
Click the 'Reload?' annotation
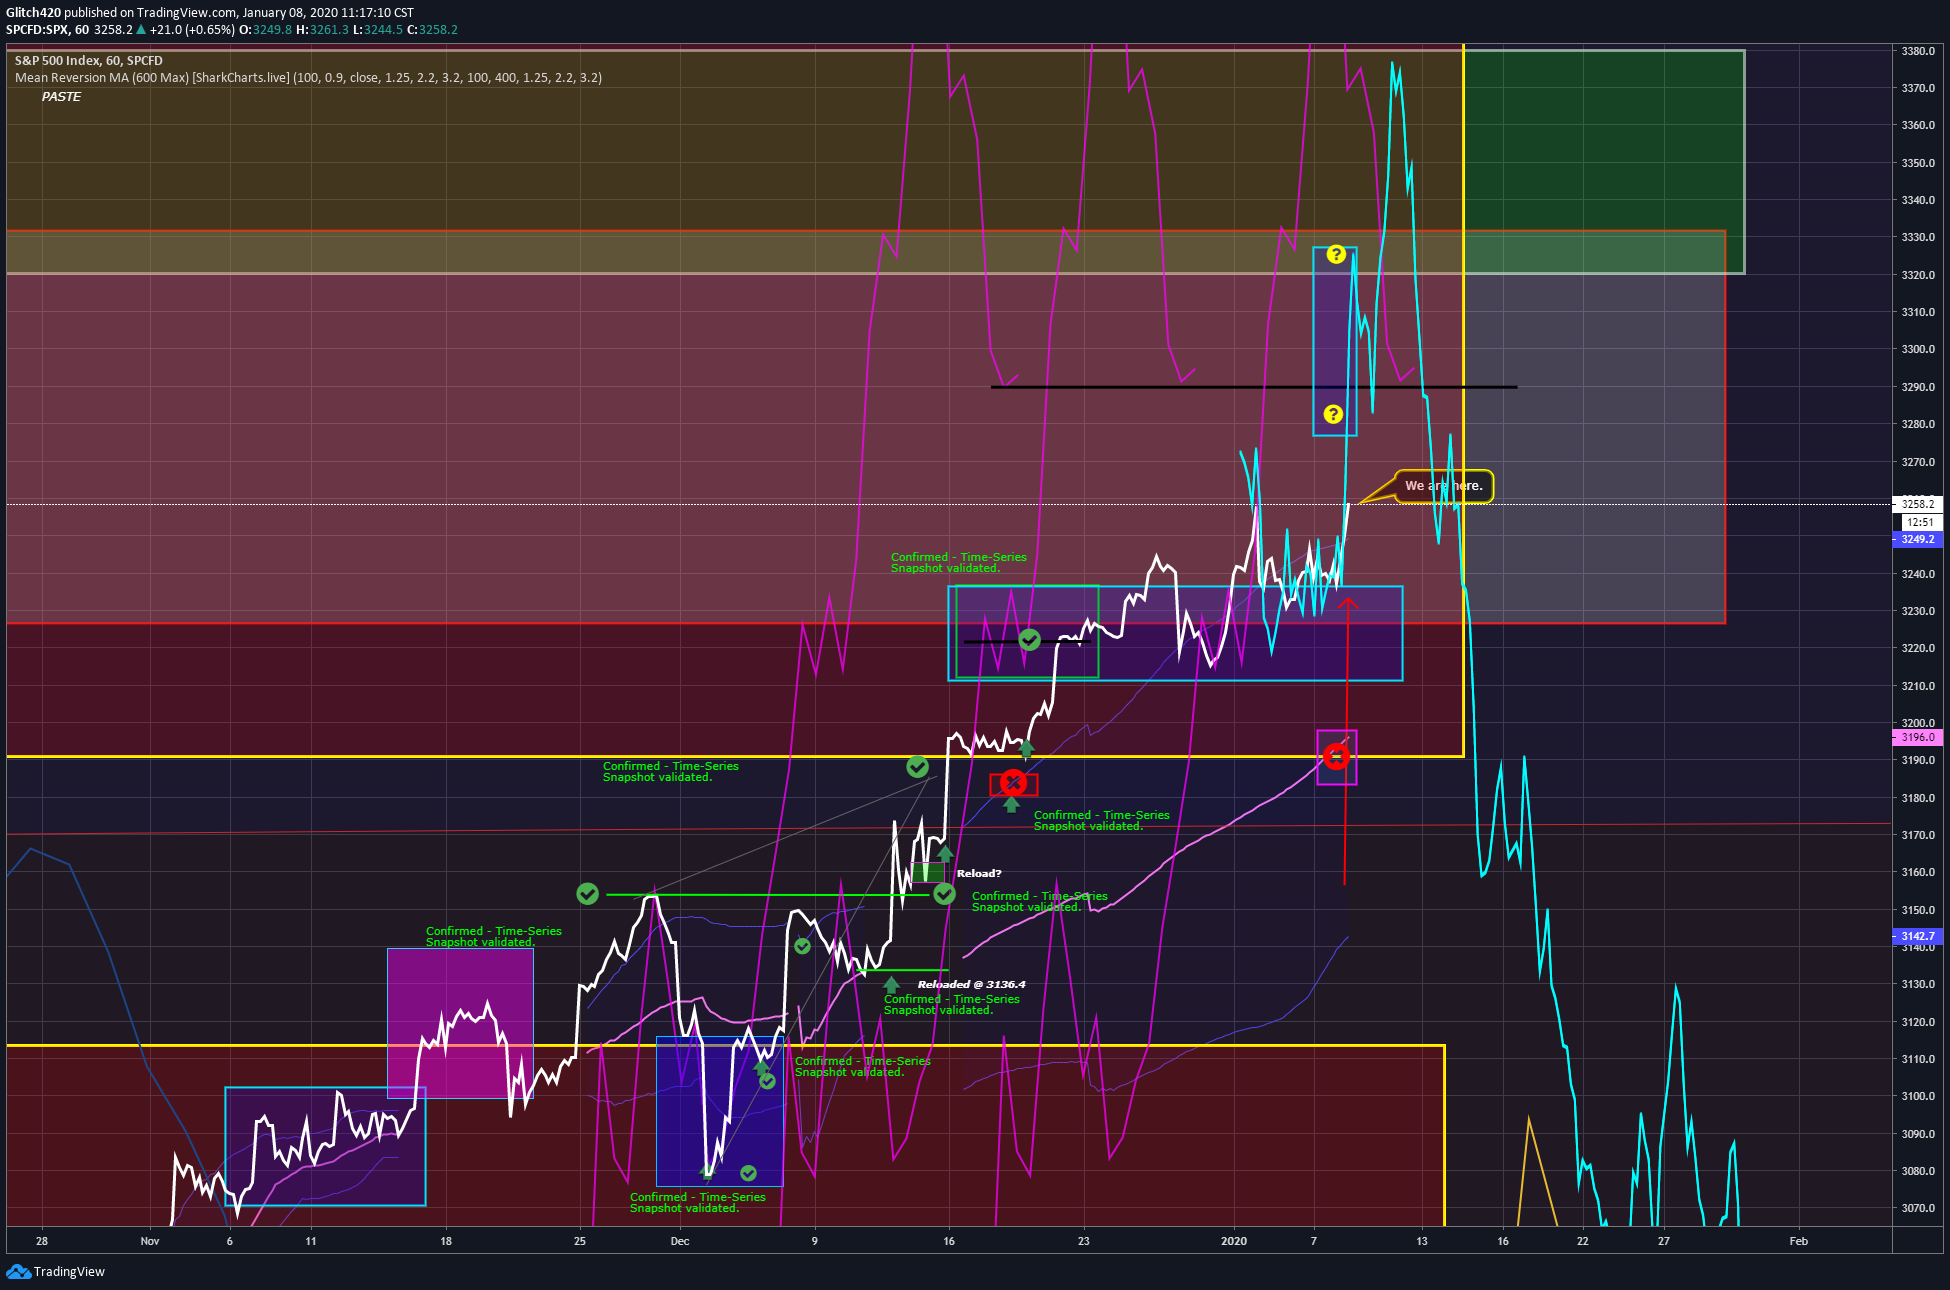(x=979, y=873)
